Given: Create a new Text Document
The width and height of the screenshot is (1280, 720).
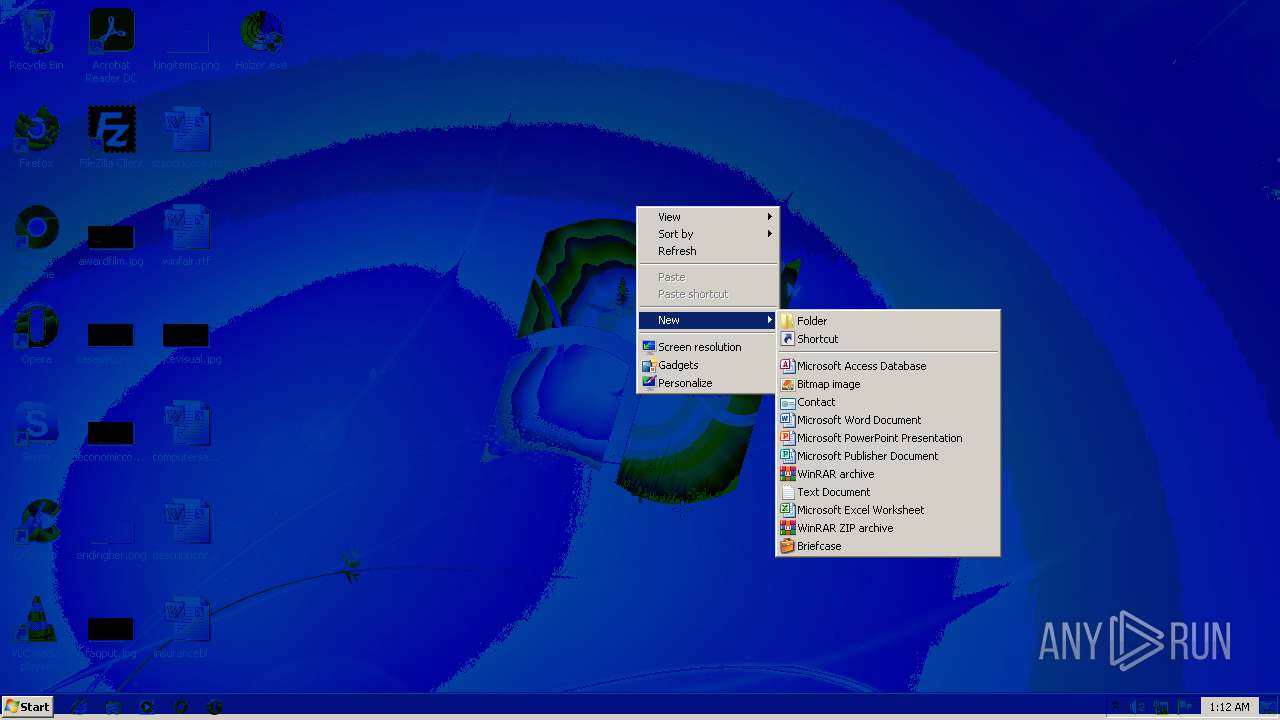Looking at the screenshot, I should tap(888, 492).
